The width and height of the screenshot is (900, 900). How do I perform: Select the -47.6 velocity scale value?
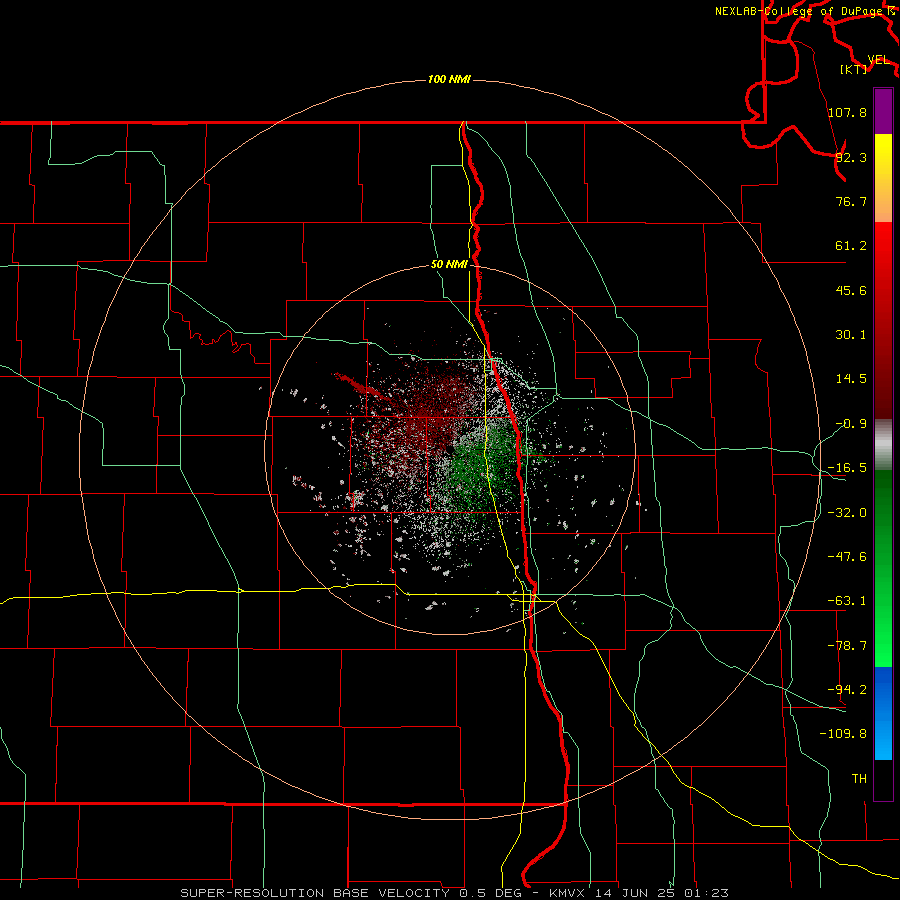tap(847, 557)
